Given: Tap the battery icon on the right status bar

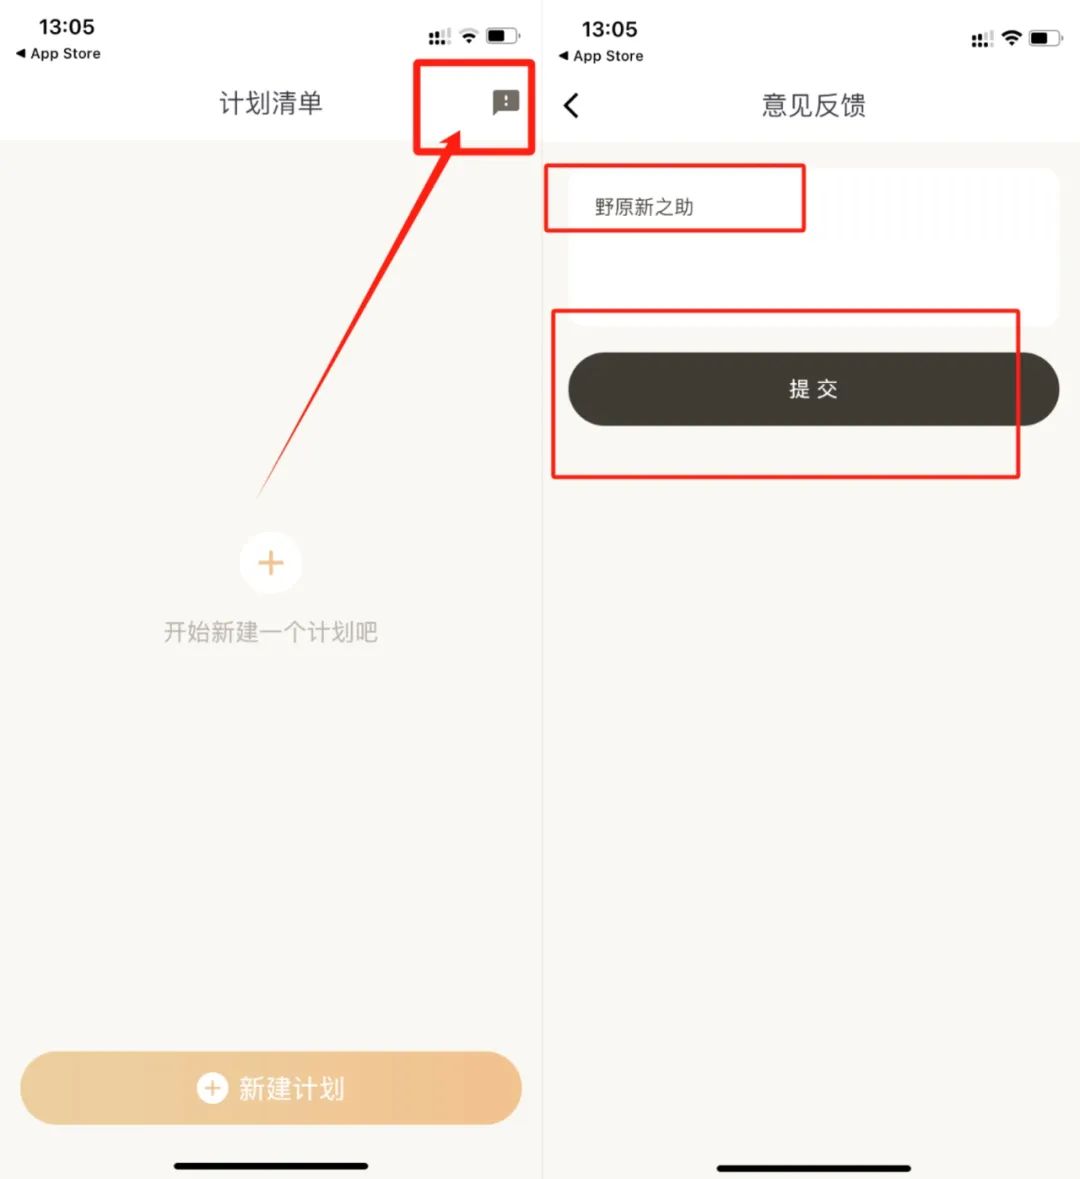Looking at the screenshot, I should click(1045, 38).
